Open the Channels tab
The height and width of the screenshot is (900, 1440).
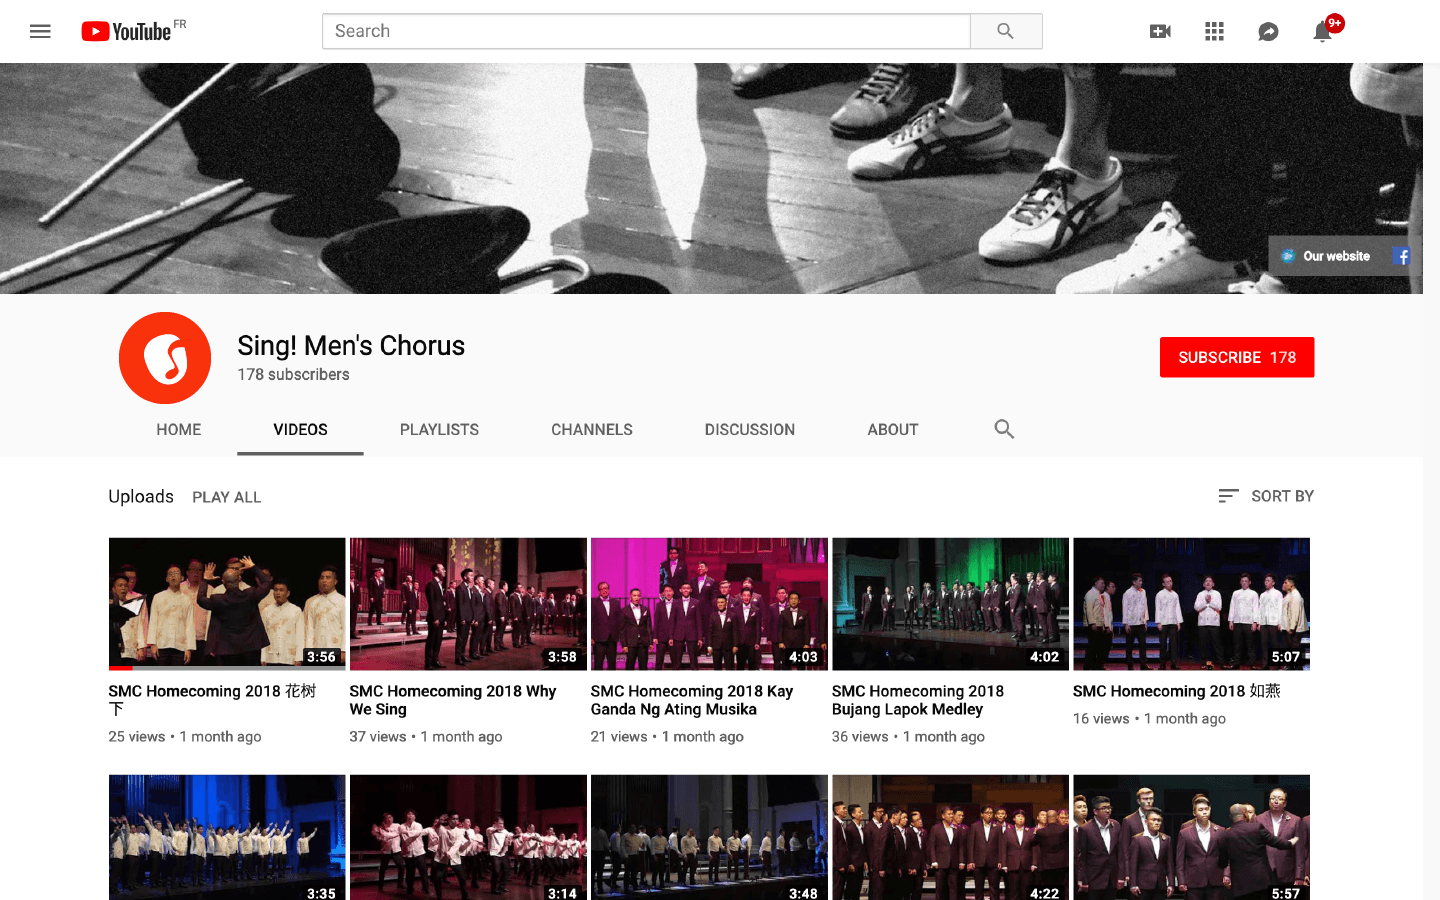point(592,429)
